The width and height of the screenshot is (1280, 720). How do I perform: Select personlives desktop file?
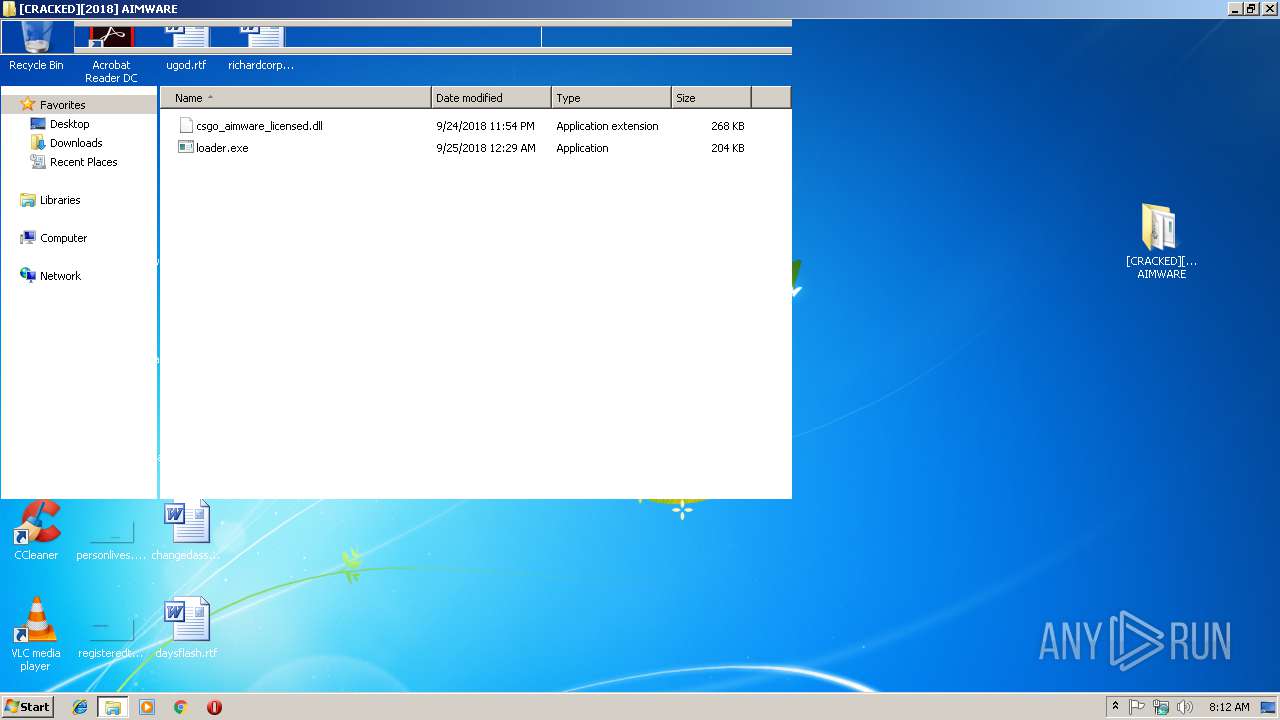tap(111, 540)
